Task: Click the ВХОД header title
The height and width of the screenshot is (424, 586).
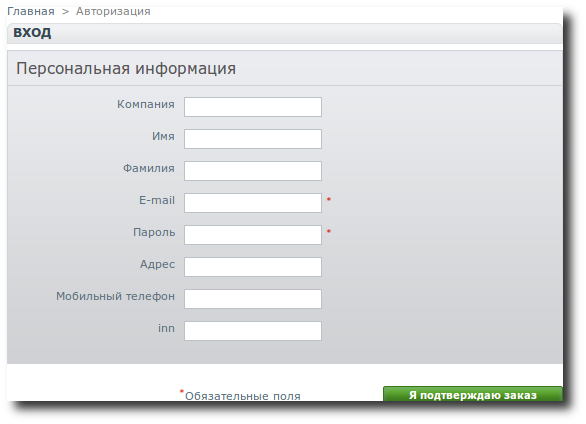Action: (32, 33)
